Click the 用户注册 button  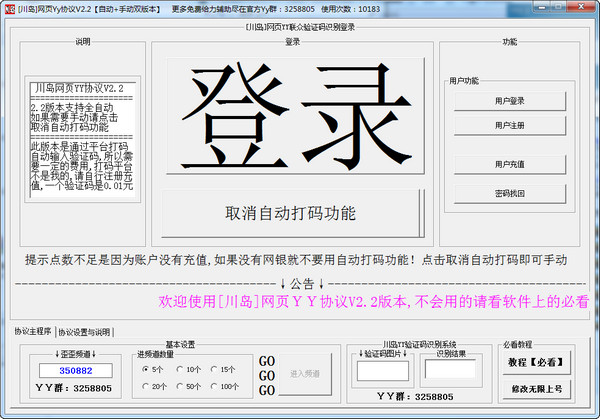pyautogui.click(x=509, y=125)
